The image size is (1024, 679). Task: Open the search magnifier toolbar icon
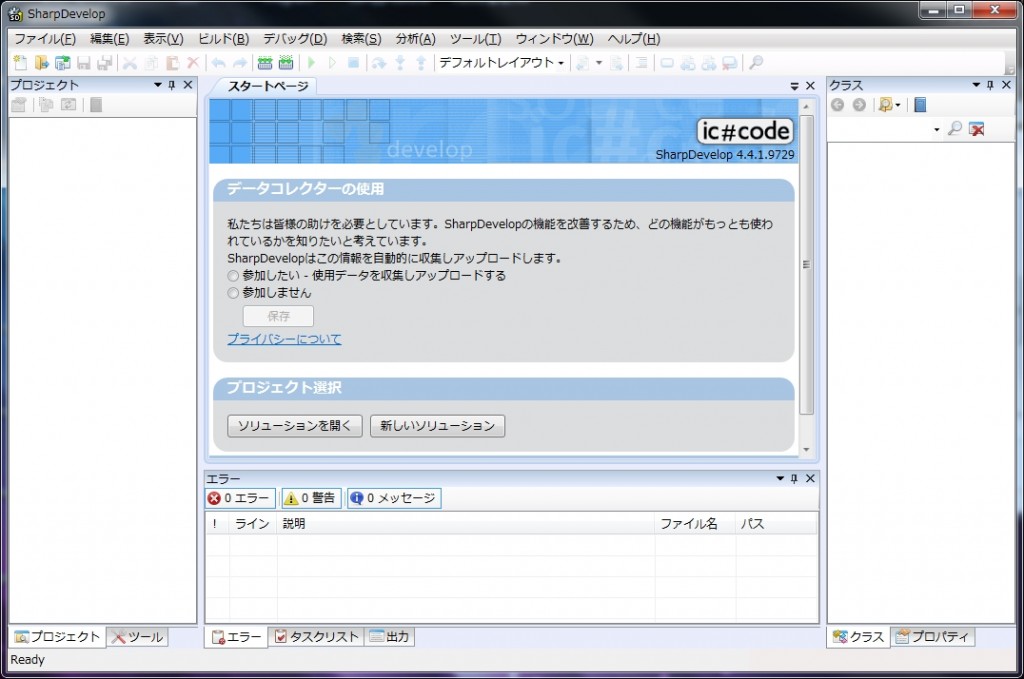(756, 62)
